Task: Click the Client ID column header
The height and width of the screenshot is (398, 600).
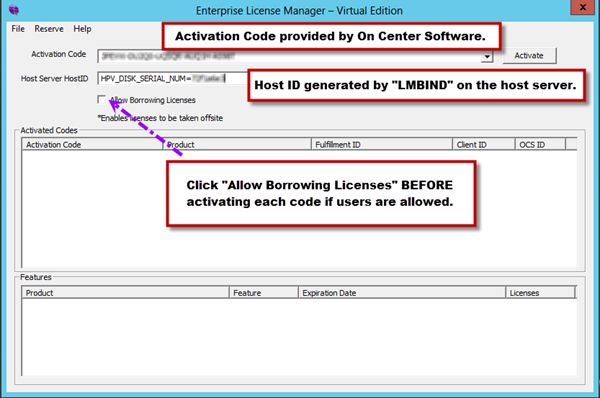Action: coord(484,145)
